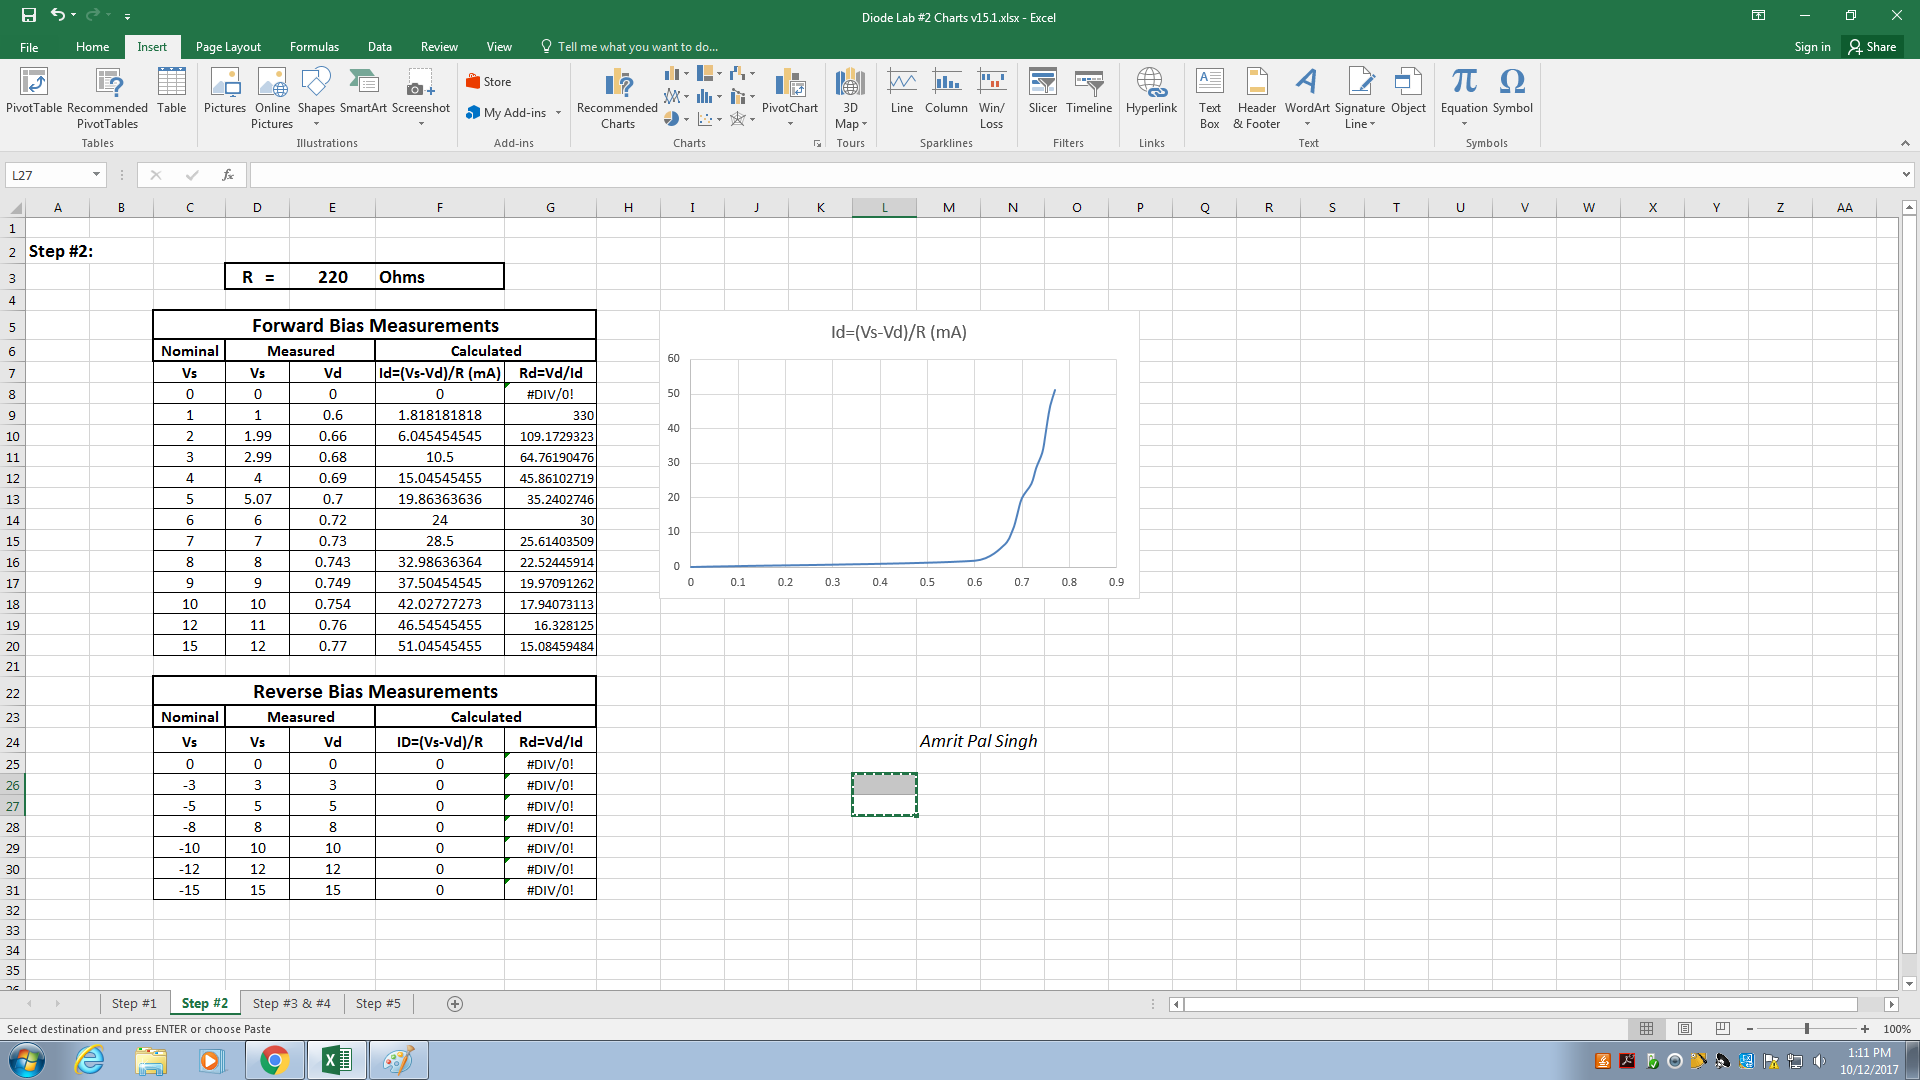Image resolution: width=1920 pixels, height=1080 pixels.
Task: Expand the Shapes gallery dropdown
Action: (x=316, y=124)
